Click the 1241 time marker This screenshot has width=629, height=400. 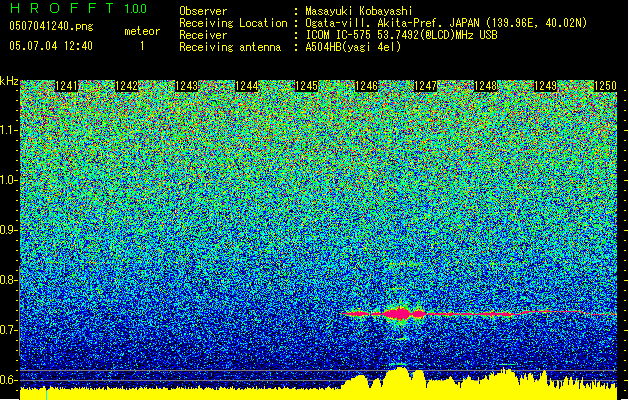(x=66, y=86)
